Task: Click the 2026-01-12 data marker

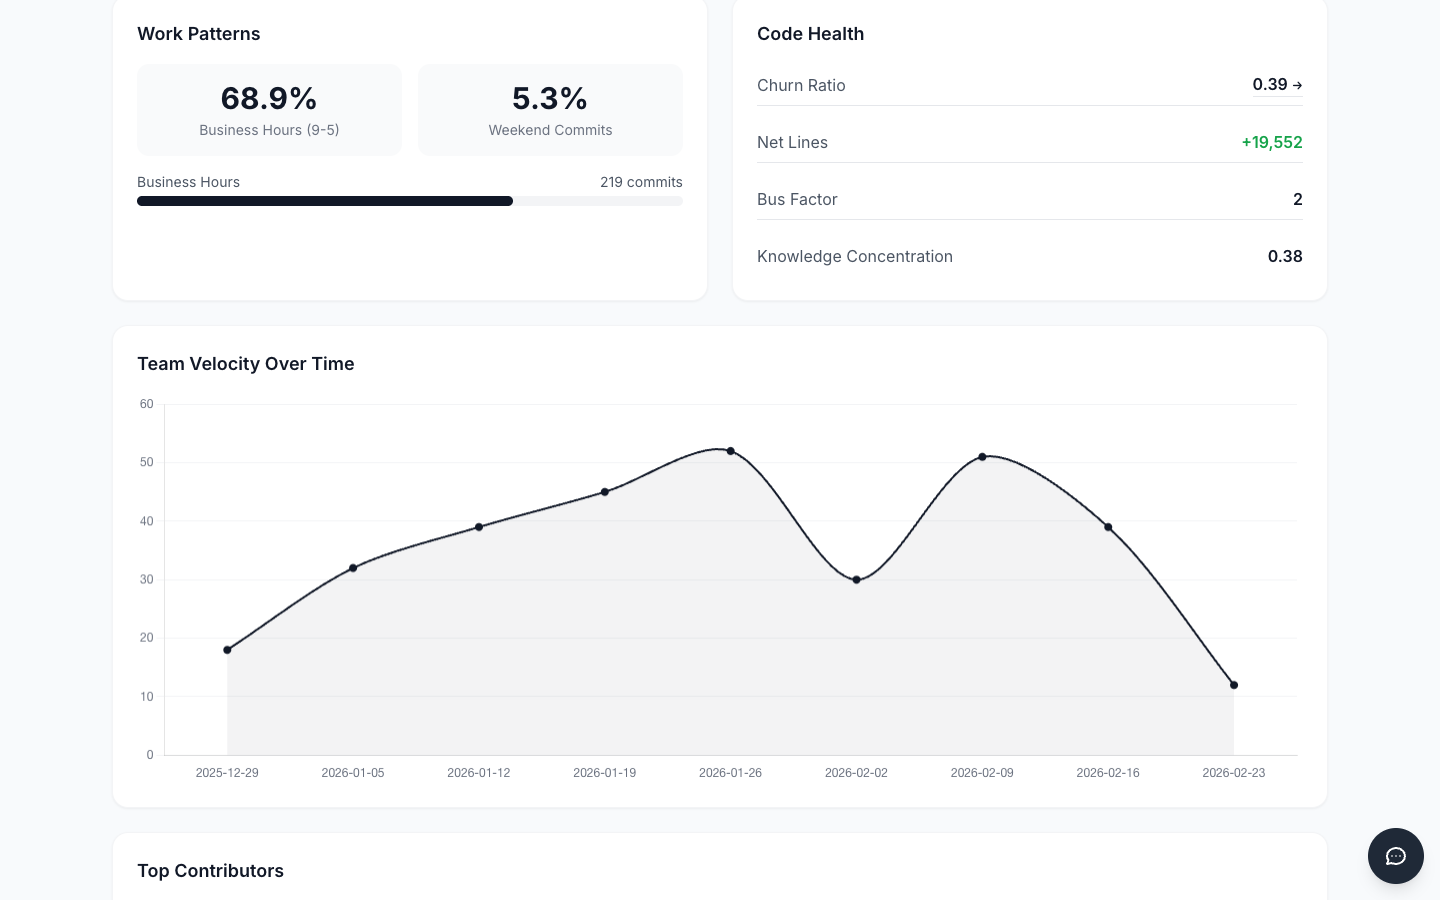Action: click(x=479, y=526)
